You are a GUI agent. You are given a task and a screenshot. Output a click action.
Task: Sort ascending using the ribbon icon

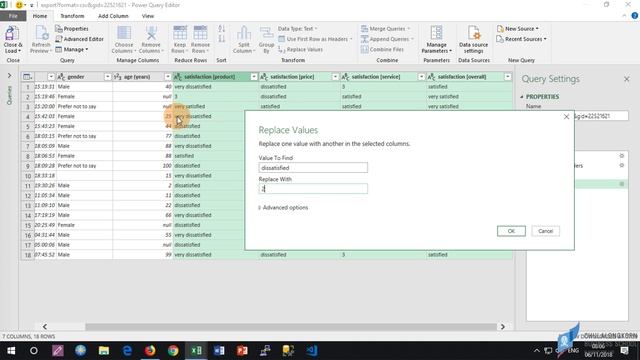click(x=222, y=29)
